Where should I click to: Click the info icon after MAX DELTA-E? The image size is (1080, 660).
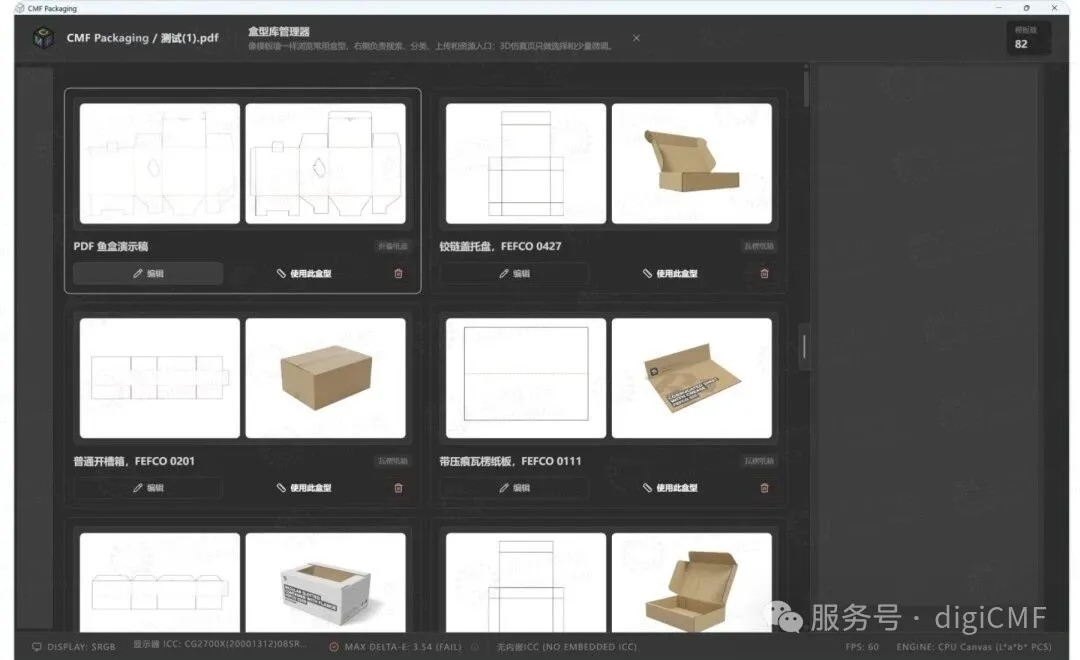[474, 647]
